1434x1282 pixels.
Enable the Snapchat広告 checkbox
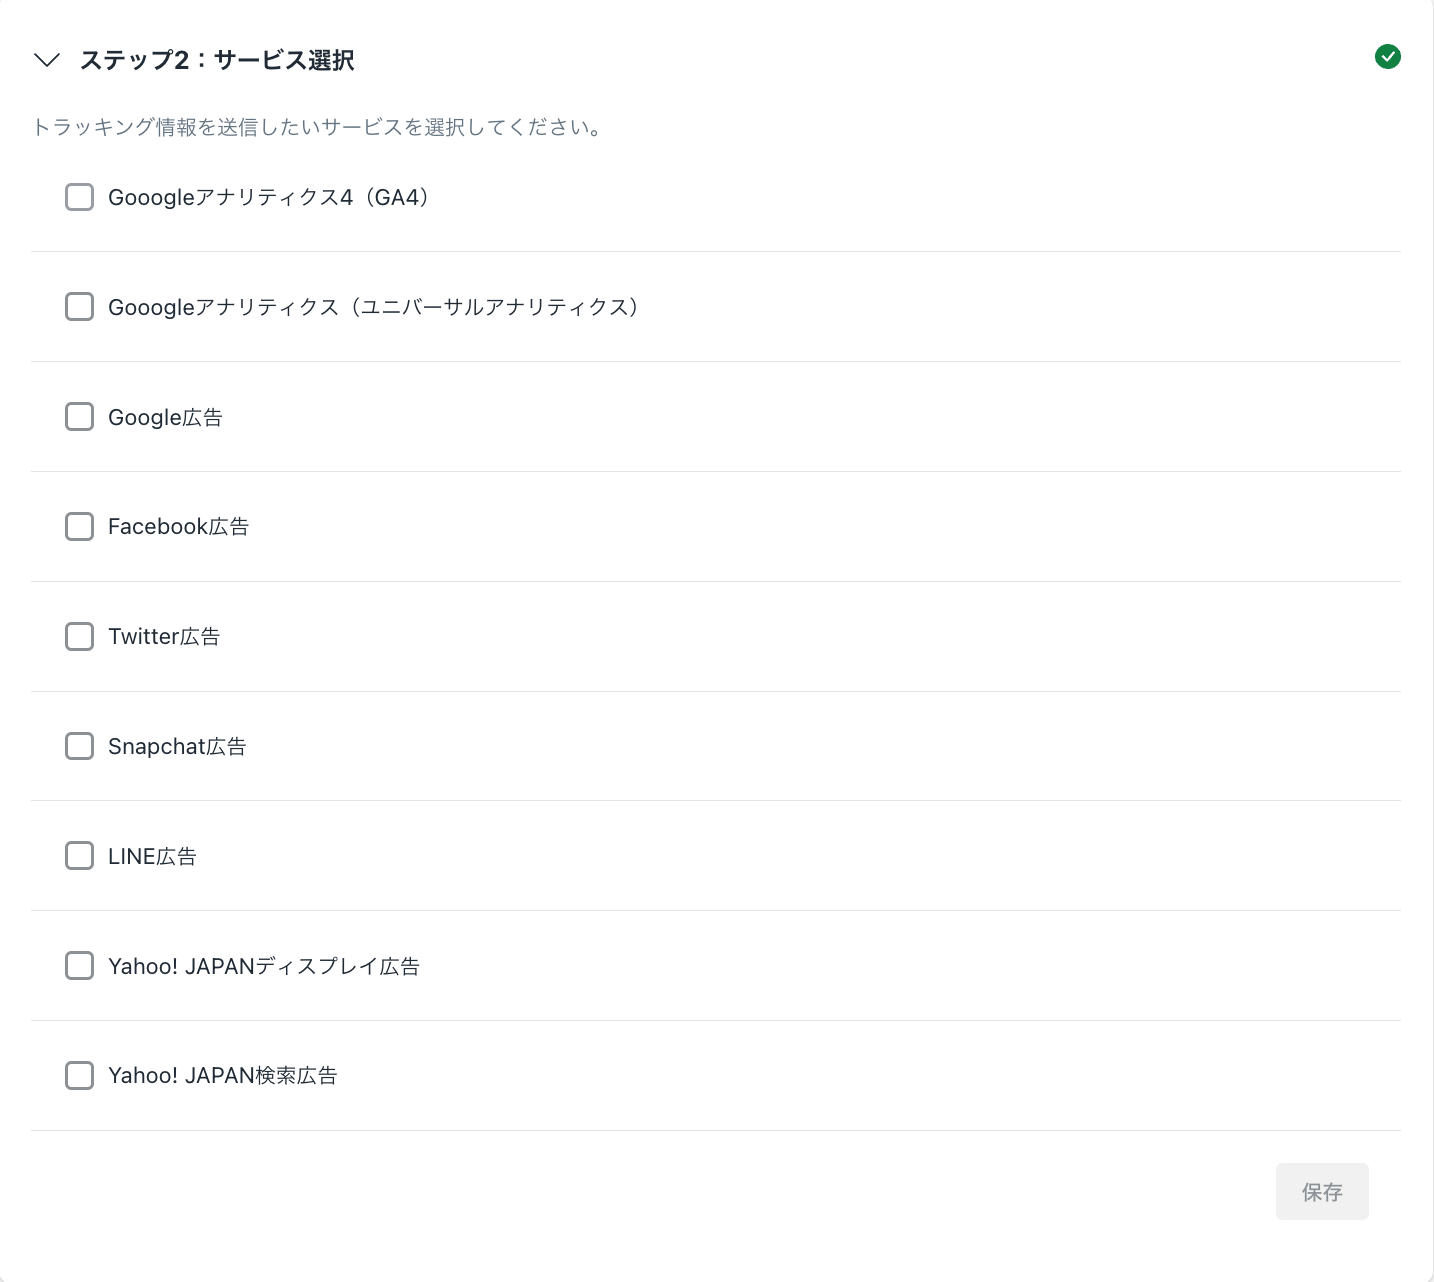[x=79, y=746]
